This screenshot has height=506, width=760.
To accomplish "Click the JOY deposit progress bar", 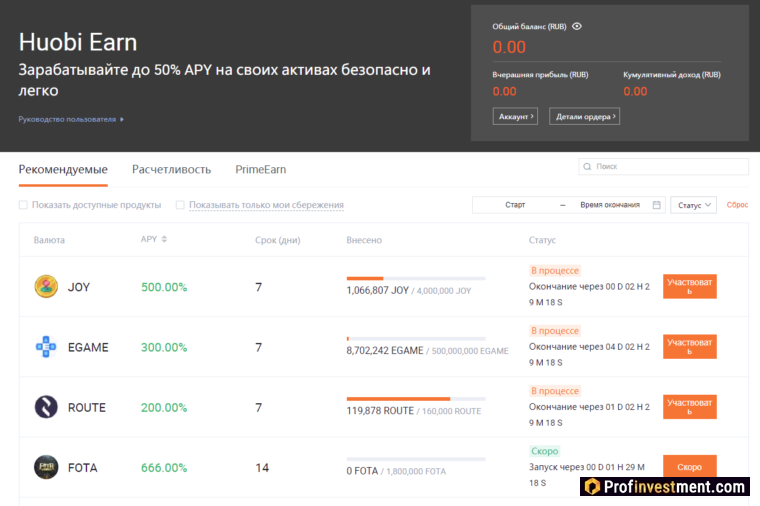I will 416,278.
